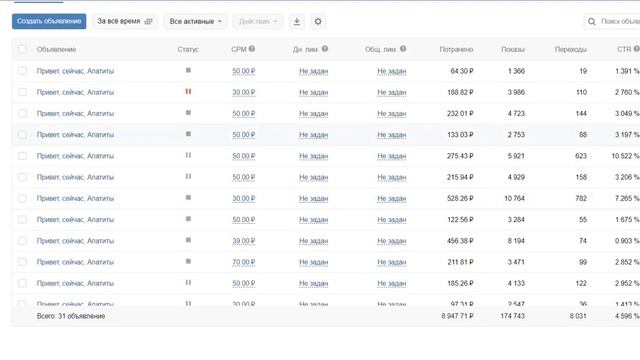
Task: Tick the checkbox for the ad with 275.43 ₽ spent
Action: coord(22,156)
